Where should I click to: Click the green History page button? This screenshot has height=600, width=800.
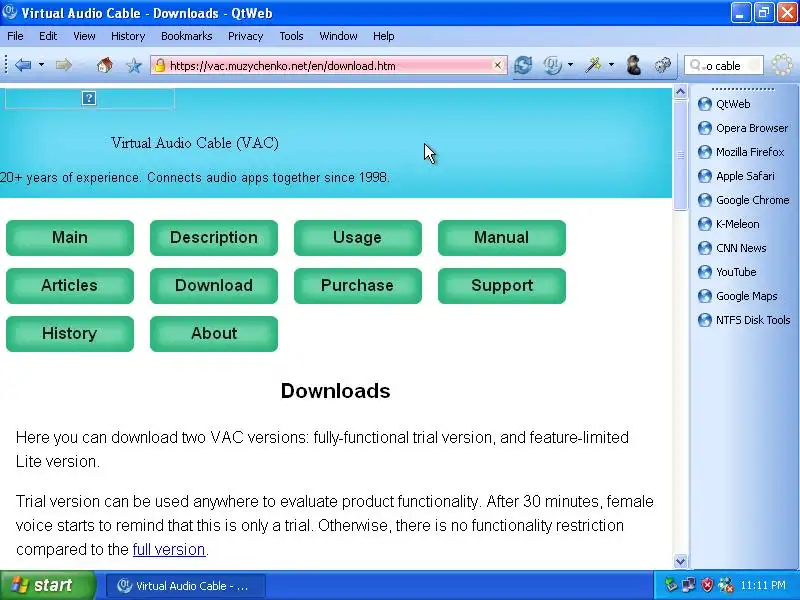[x=70, y=334]
